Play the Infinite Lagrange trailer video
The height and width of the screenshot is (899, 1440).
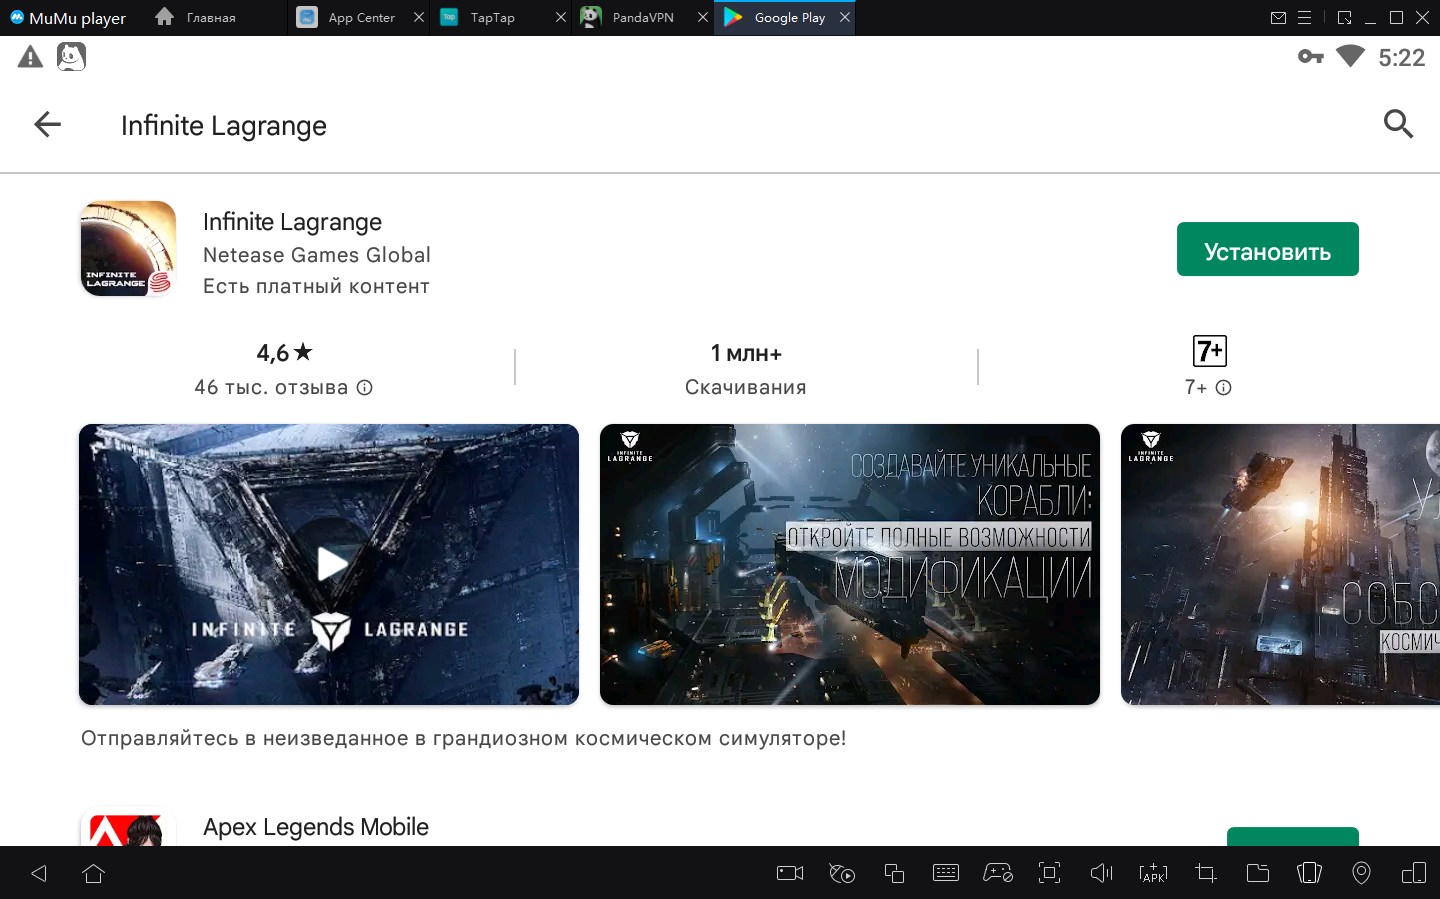(x=330, y=564)
